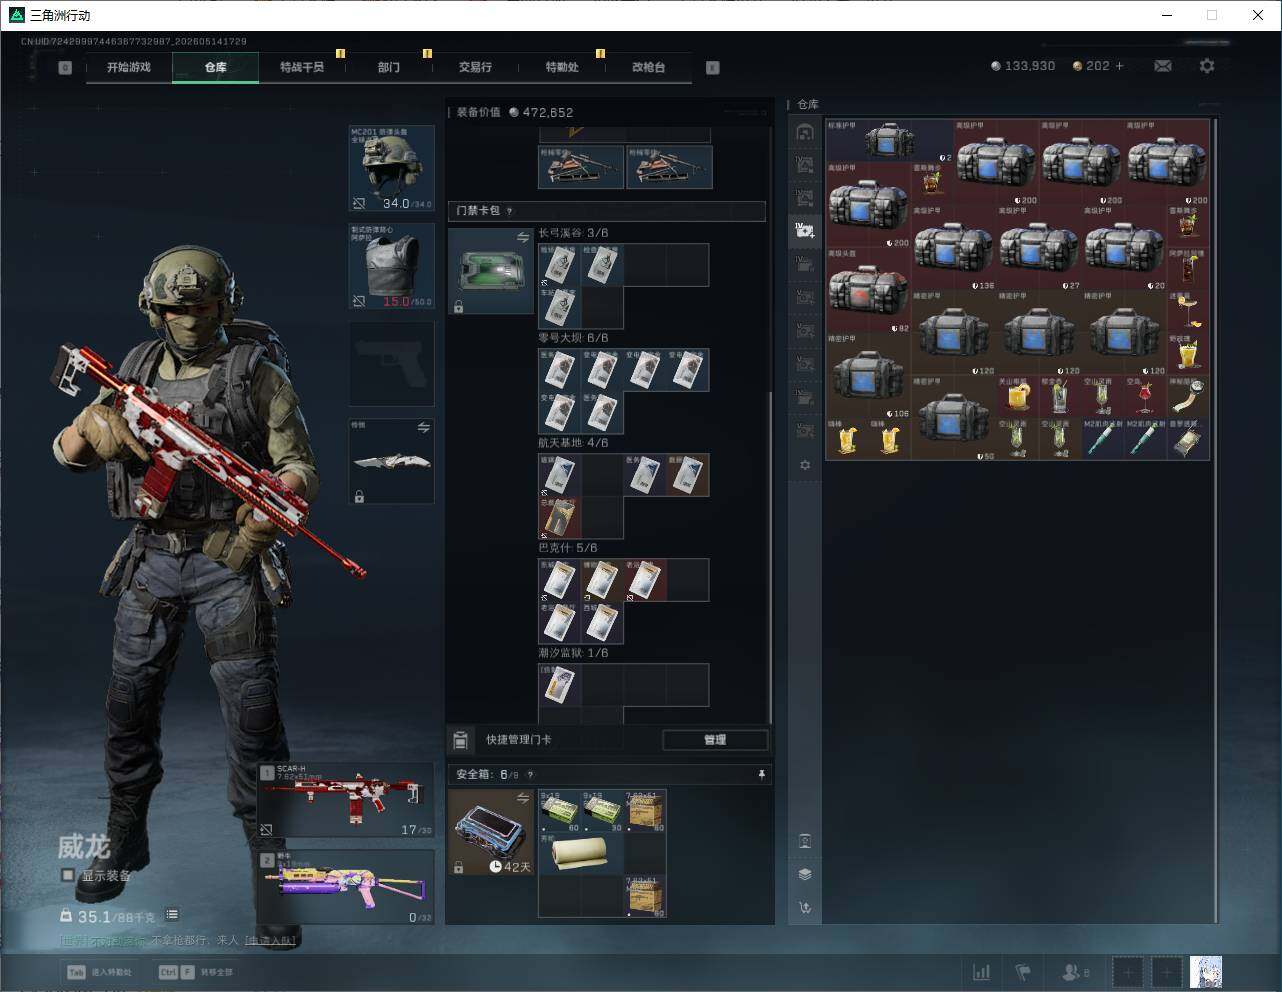Swap the melee knife via arrows icon
This screenshot has height=992, width=1282.
[424, 428]
